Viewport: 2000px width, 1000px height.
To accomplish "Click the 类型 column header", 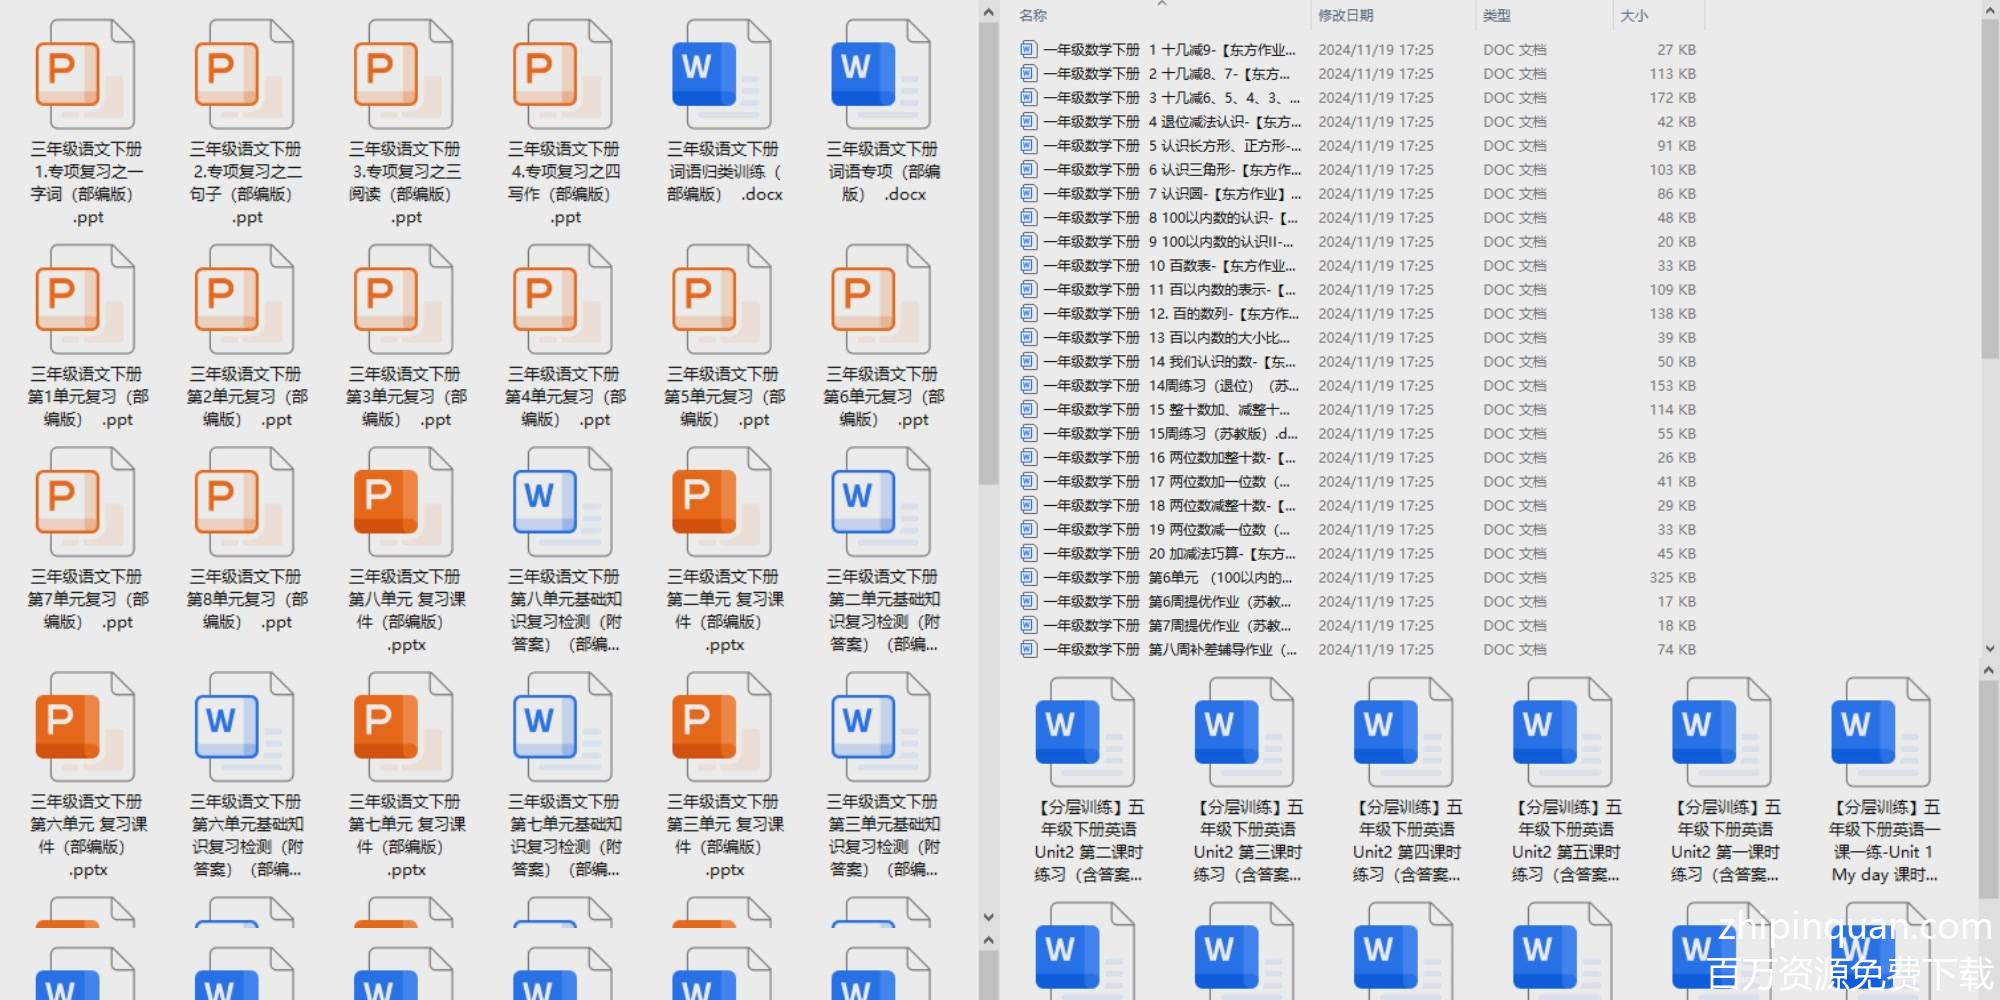I will click(1496, 15).
